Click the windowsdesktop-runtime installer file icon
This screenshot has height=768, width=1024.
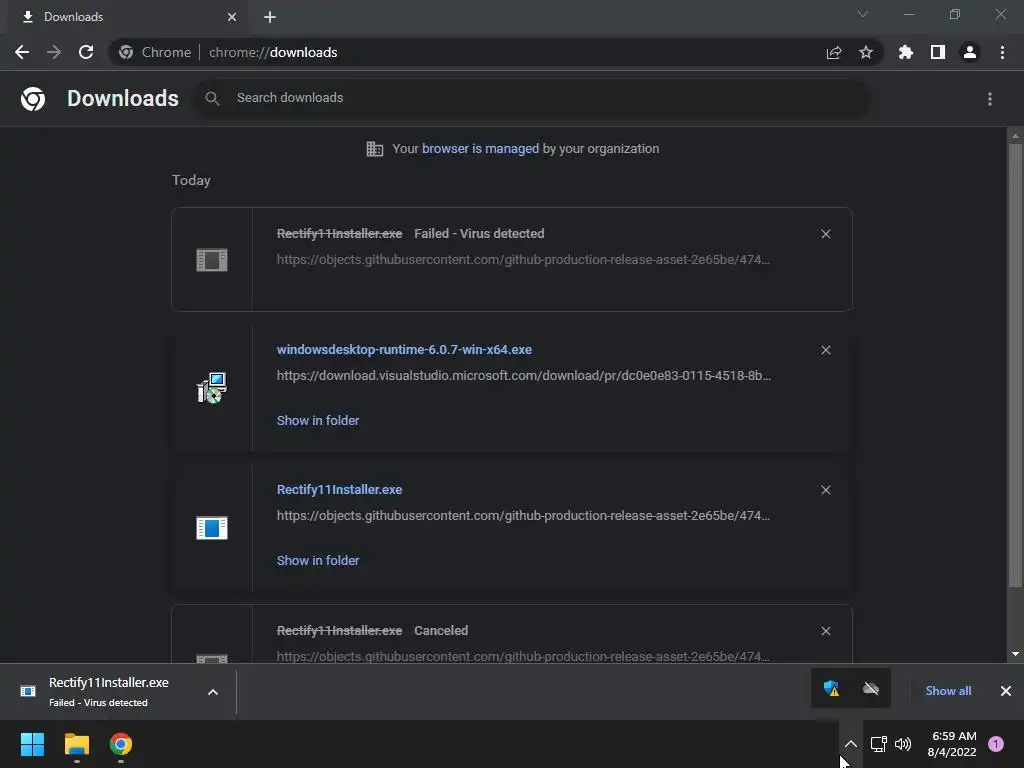(212, 388)
